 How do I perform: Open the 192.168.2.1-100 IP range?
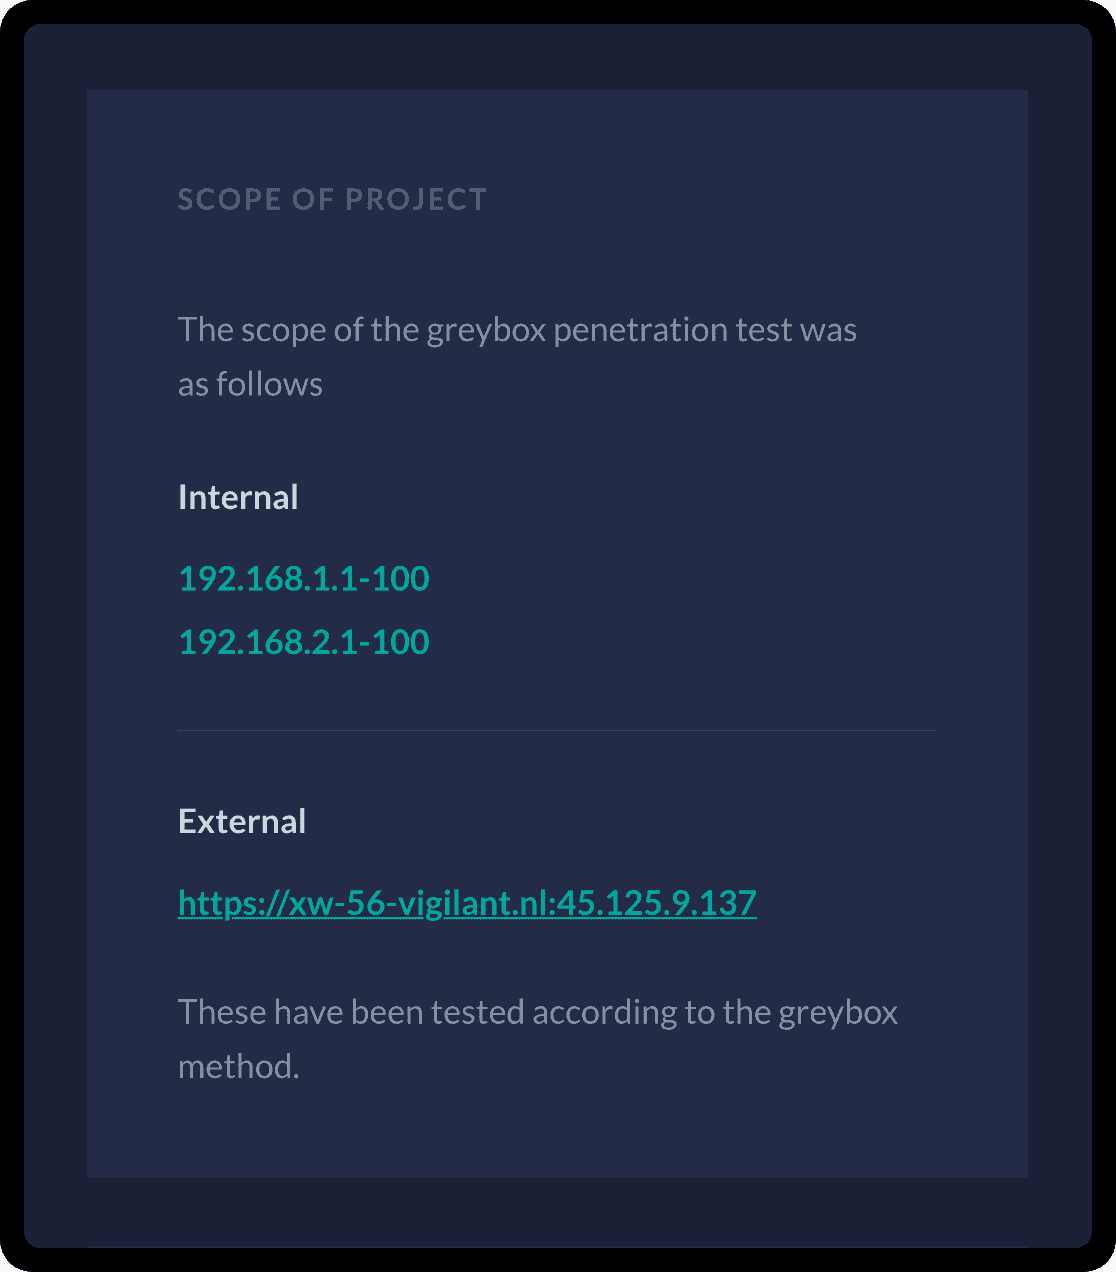pos(304,641)
